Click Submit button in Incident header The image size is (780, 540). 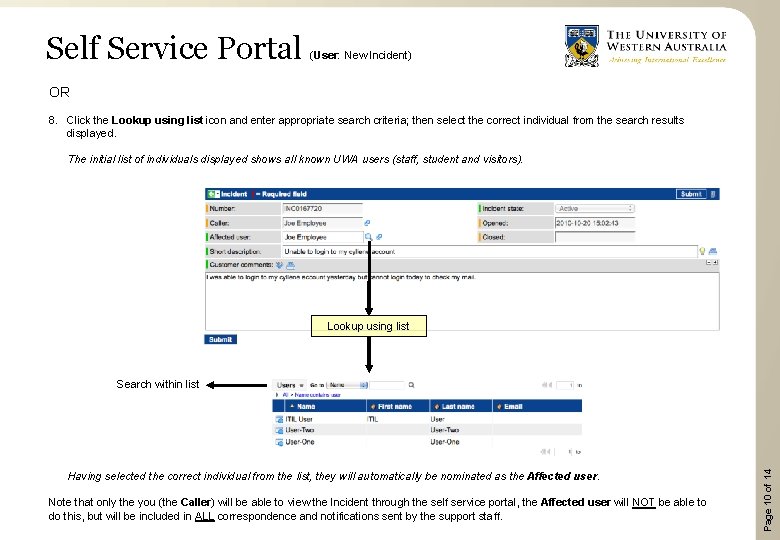[x=691, y=194]
